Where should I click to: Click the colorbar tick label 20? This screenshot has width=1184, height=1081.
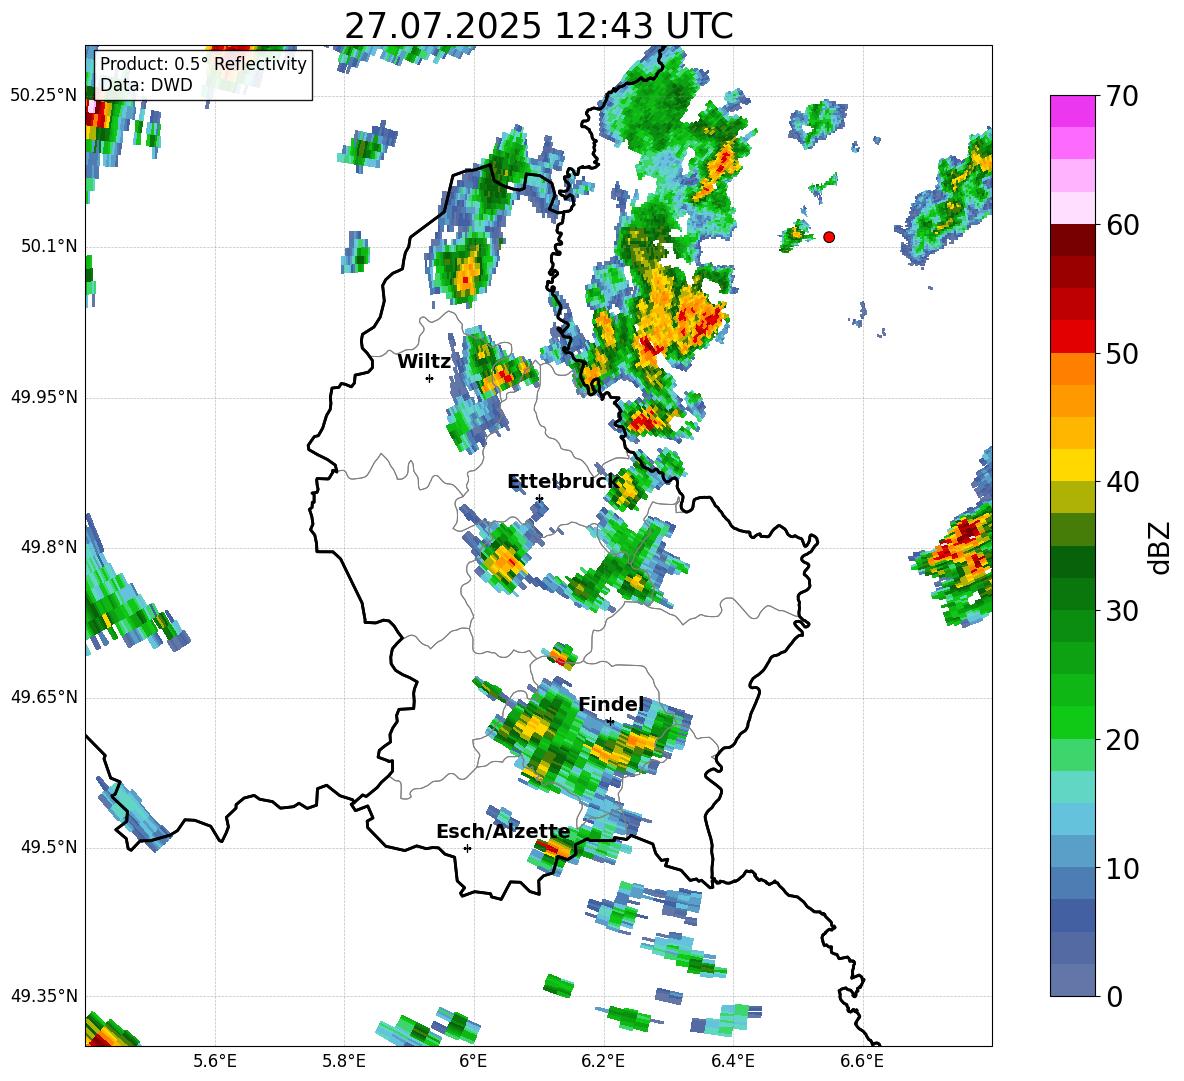point(1122,740)
